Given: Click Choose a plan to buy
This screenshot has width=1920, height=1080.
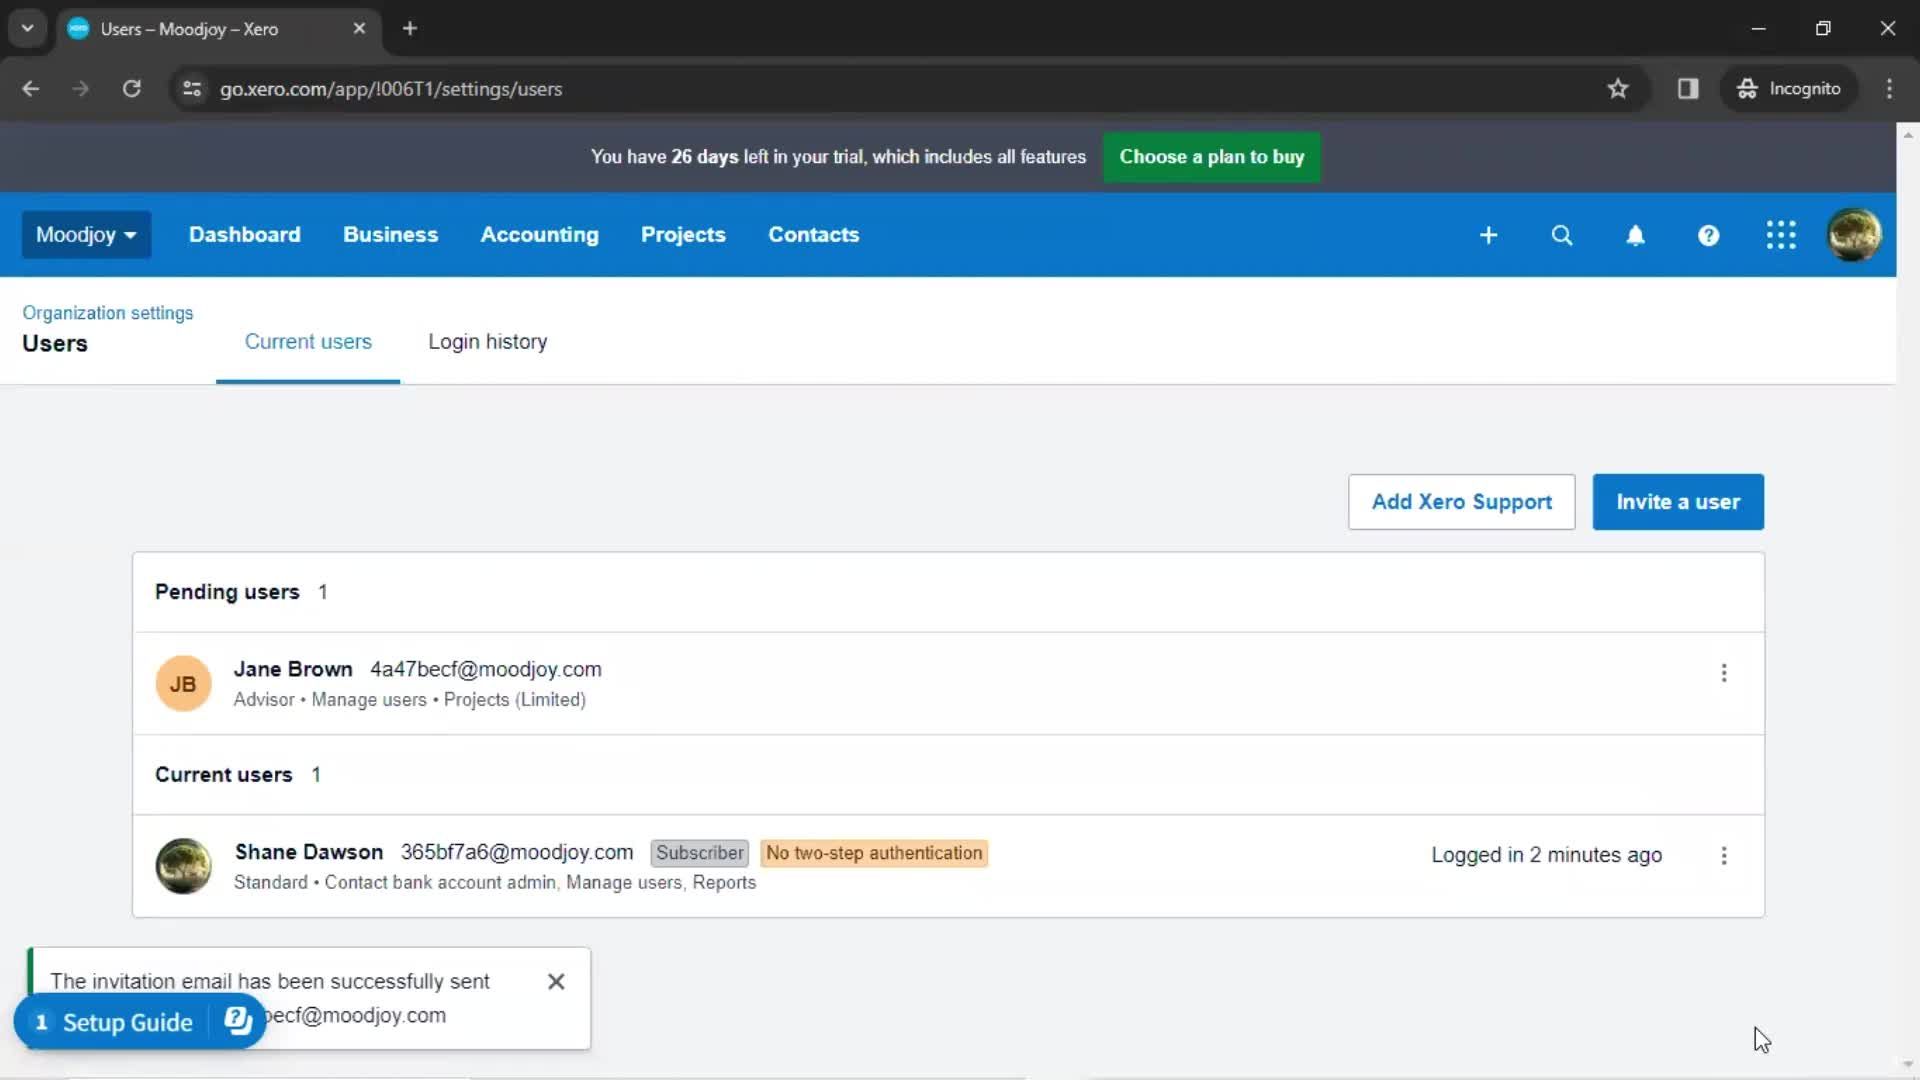Looking at the screenshot, I should click(x=1212, y=157).
